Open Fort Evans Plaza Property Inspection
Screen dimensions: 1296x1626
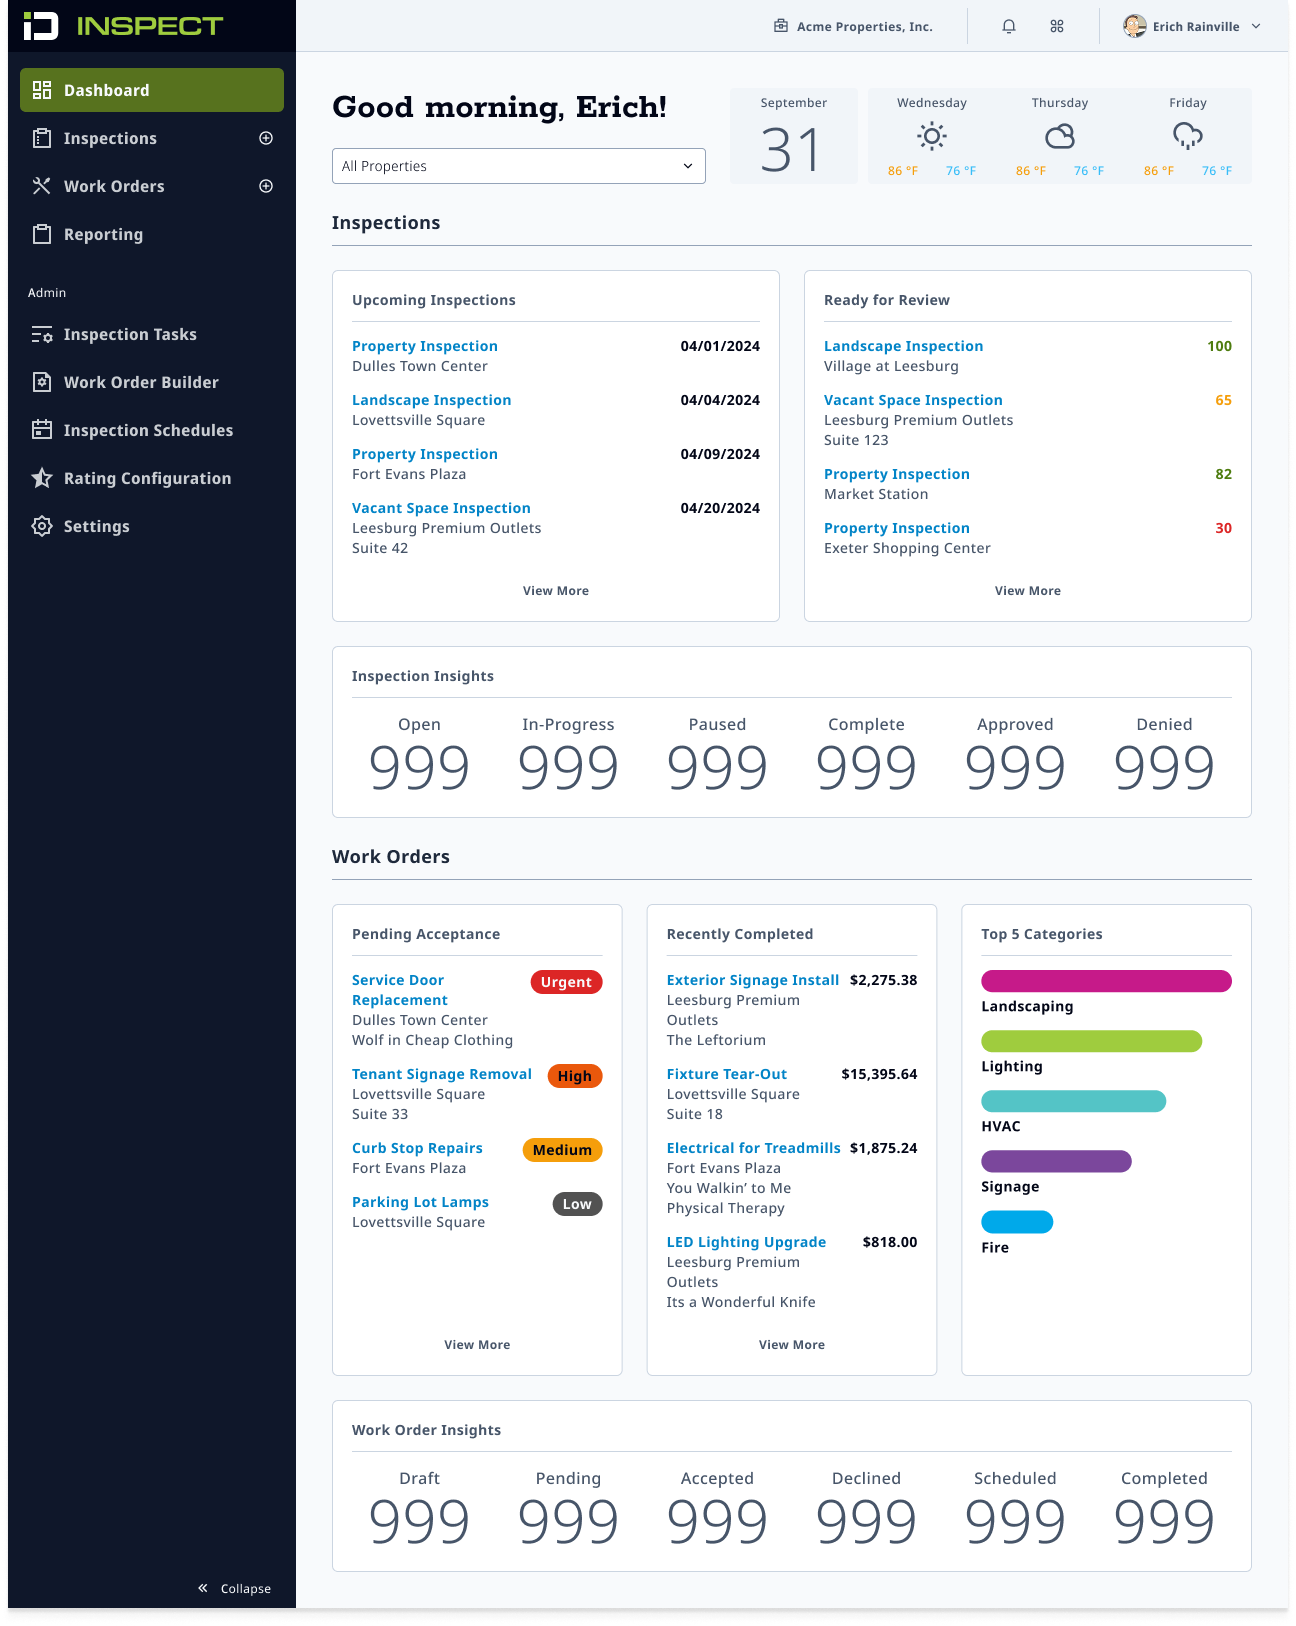click(425, 454)
